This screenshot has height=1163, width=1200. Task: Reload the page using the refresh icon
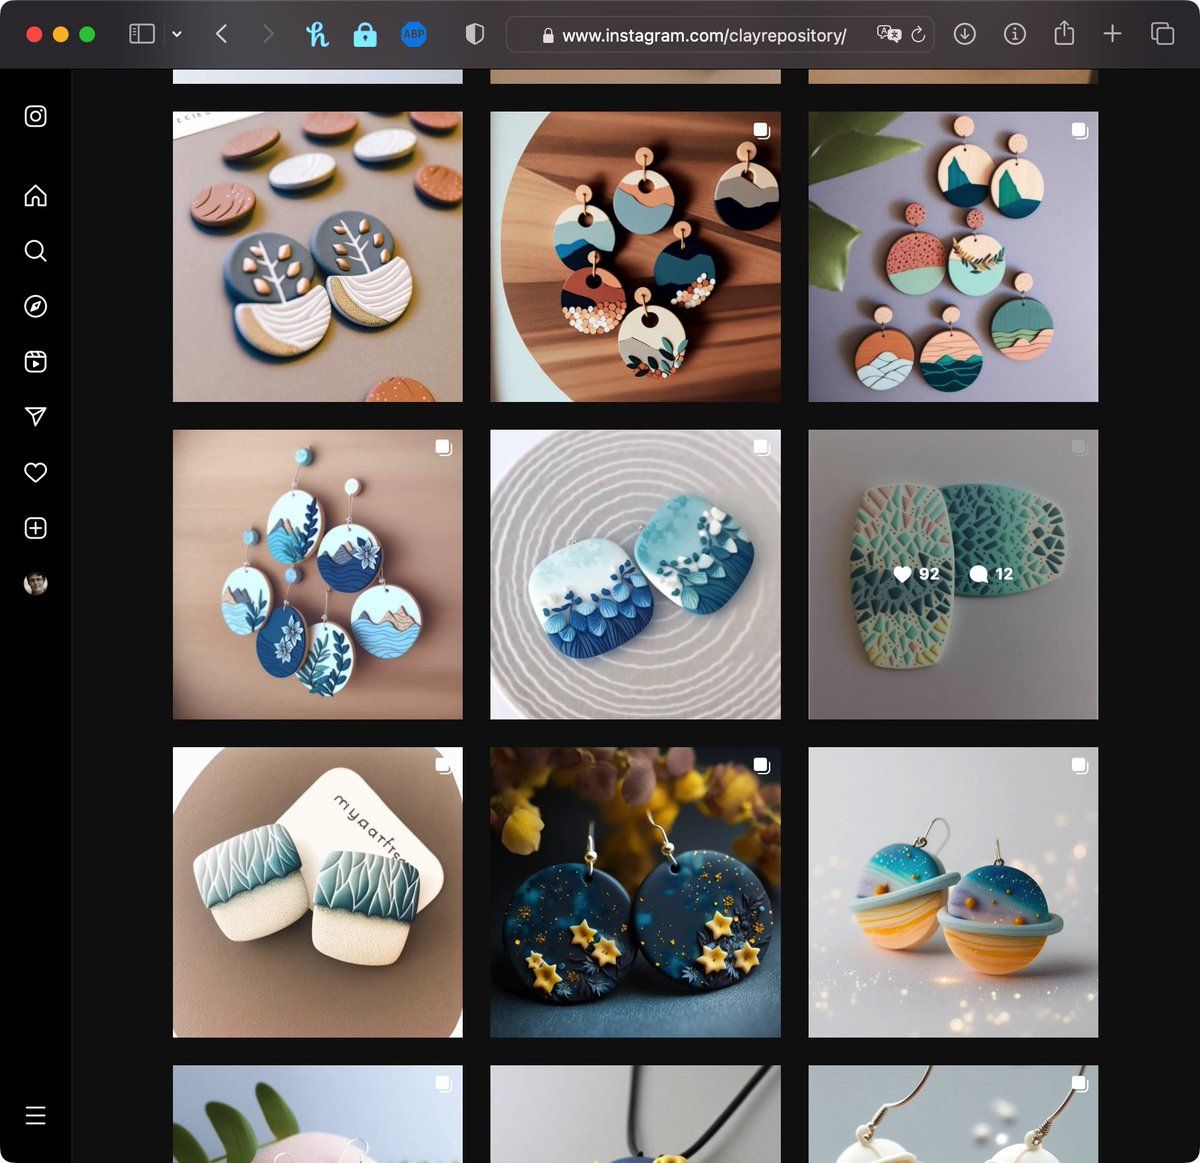918,35
